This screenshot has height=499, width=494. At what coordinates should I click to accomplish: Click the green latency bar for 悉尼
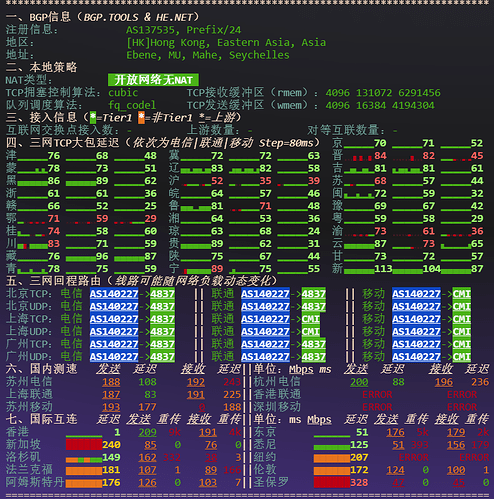click(332, 447)
